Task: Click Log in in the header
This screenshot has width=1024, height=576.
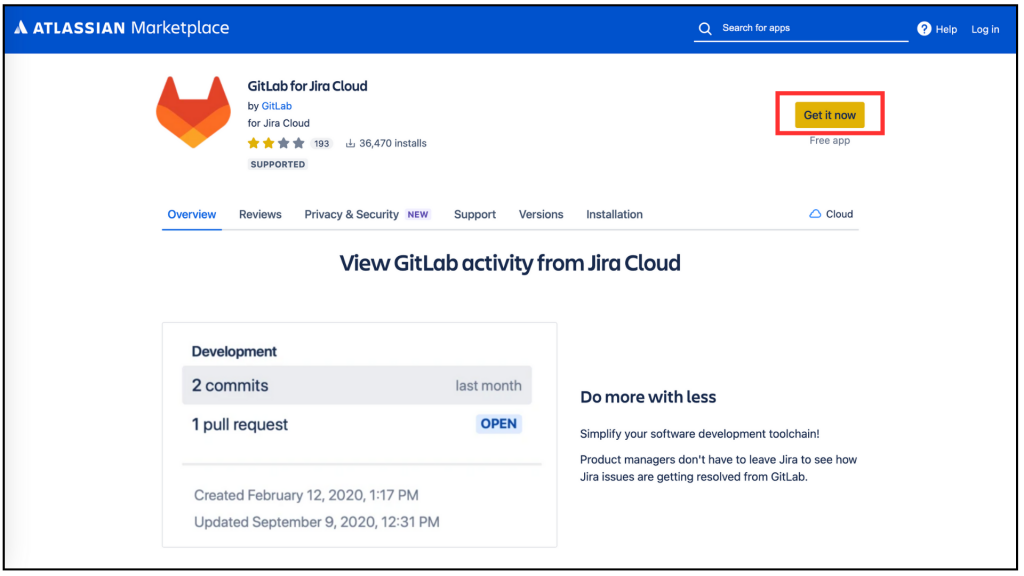Action: click(985, 29)
